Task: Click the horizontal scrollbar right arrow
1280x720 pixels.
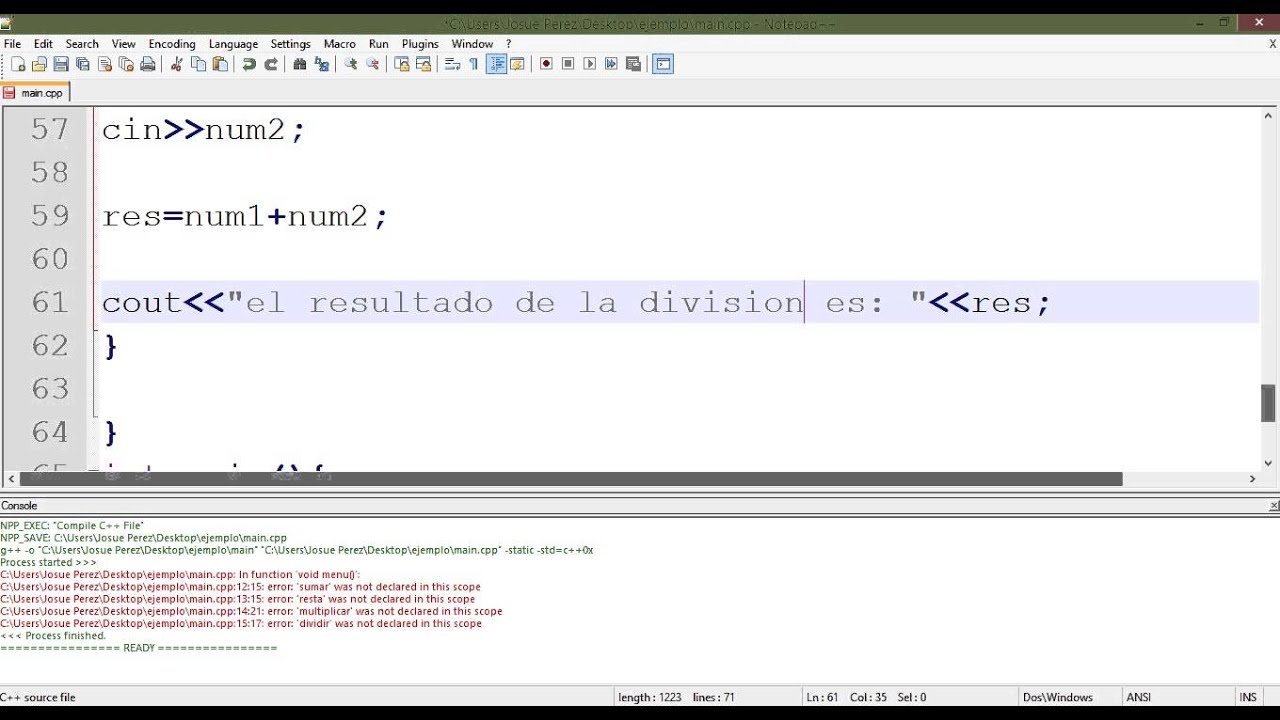Action: [x=1252, y=479]
